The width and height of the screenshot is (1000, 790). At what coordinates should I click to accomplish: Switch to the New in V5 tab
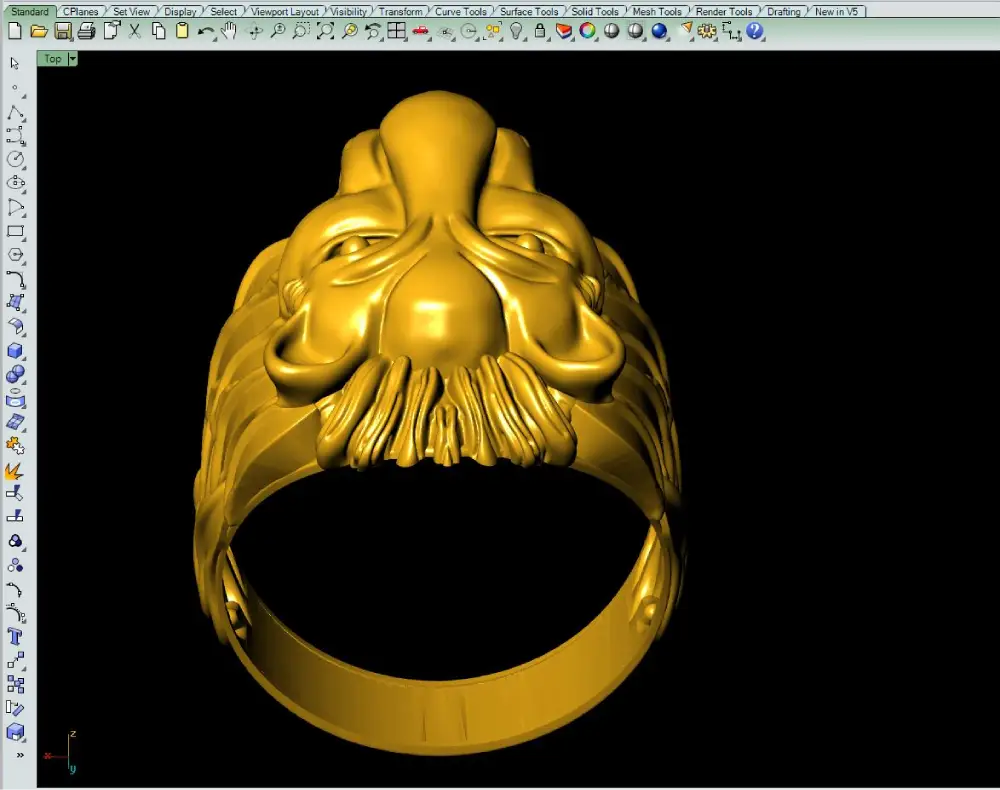tap(836, 11)
